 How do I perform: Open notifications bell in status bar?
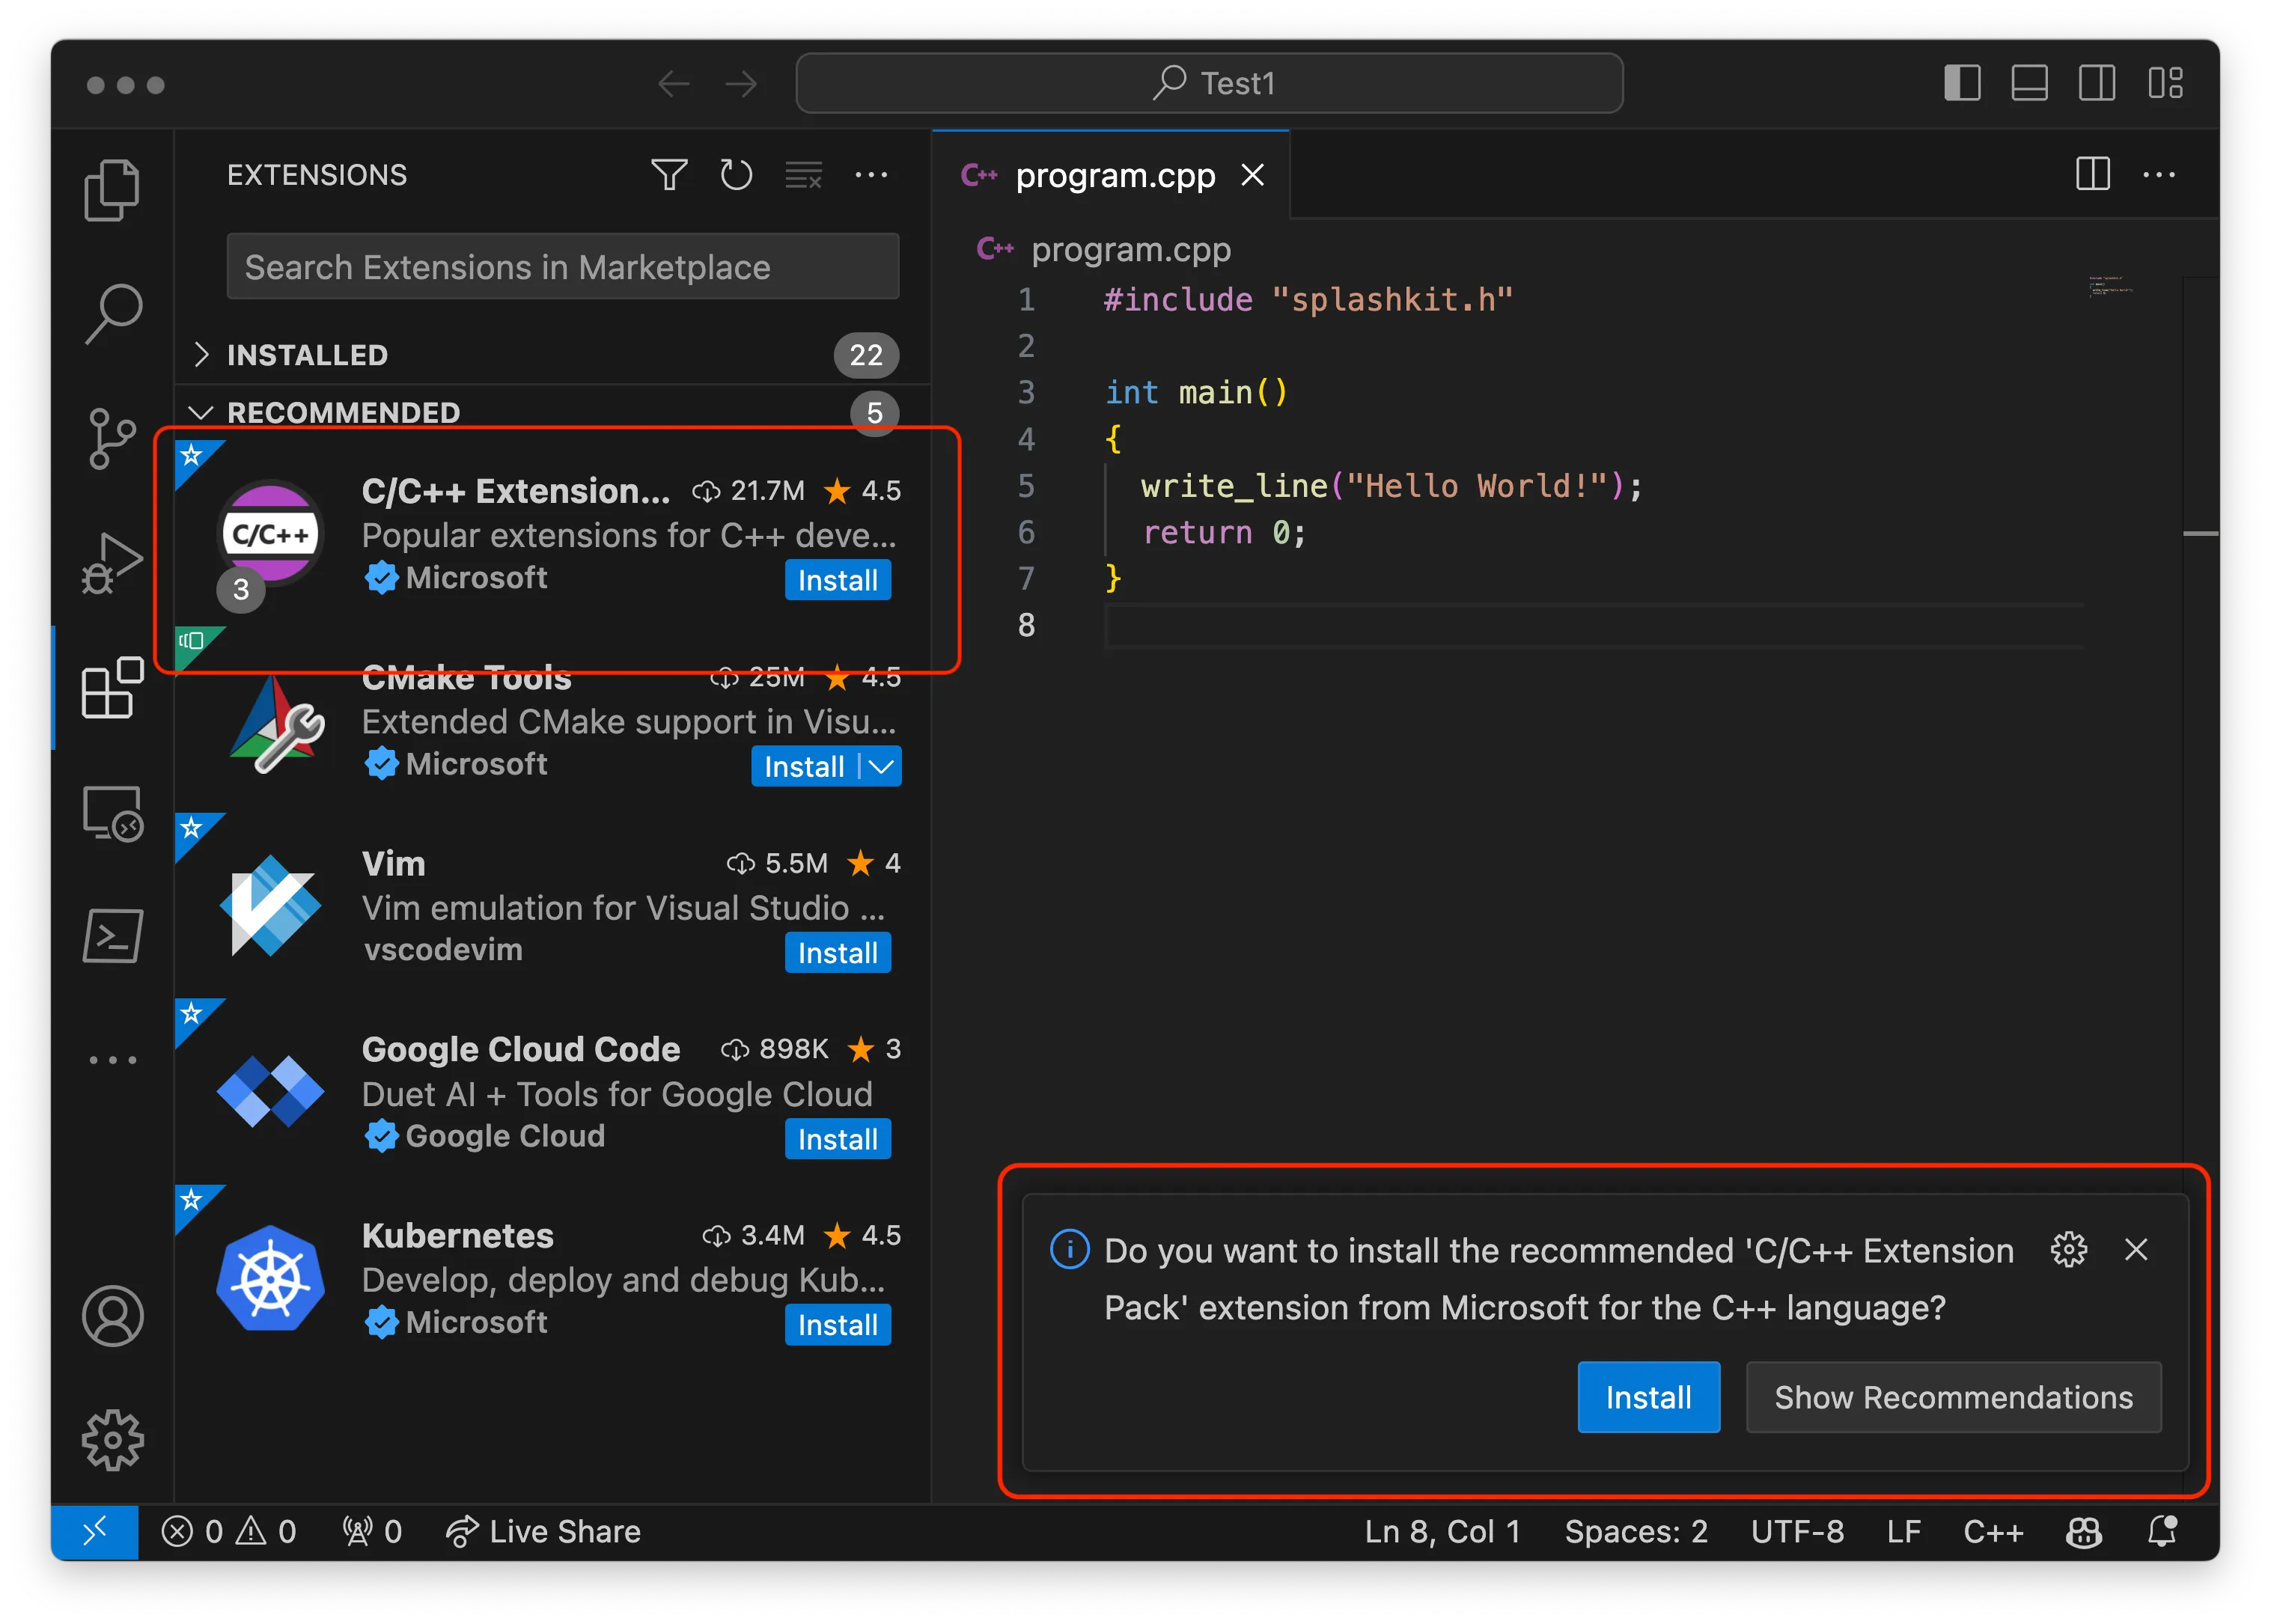[2162, 1531]
